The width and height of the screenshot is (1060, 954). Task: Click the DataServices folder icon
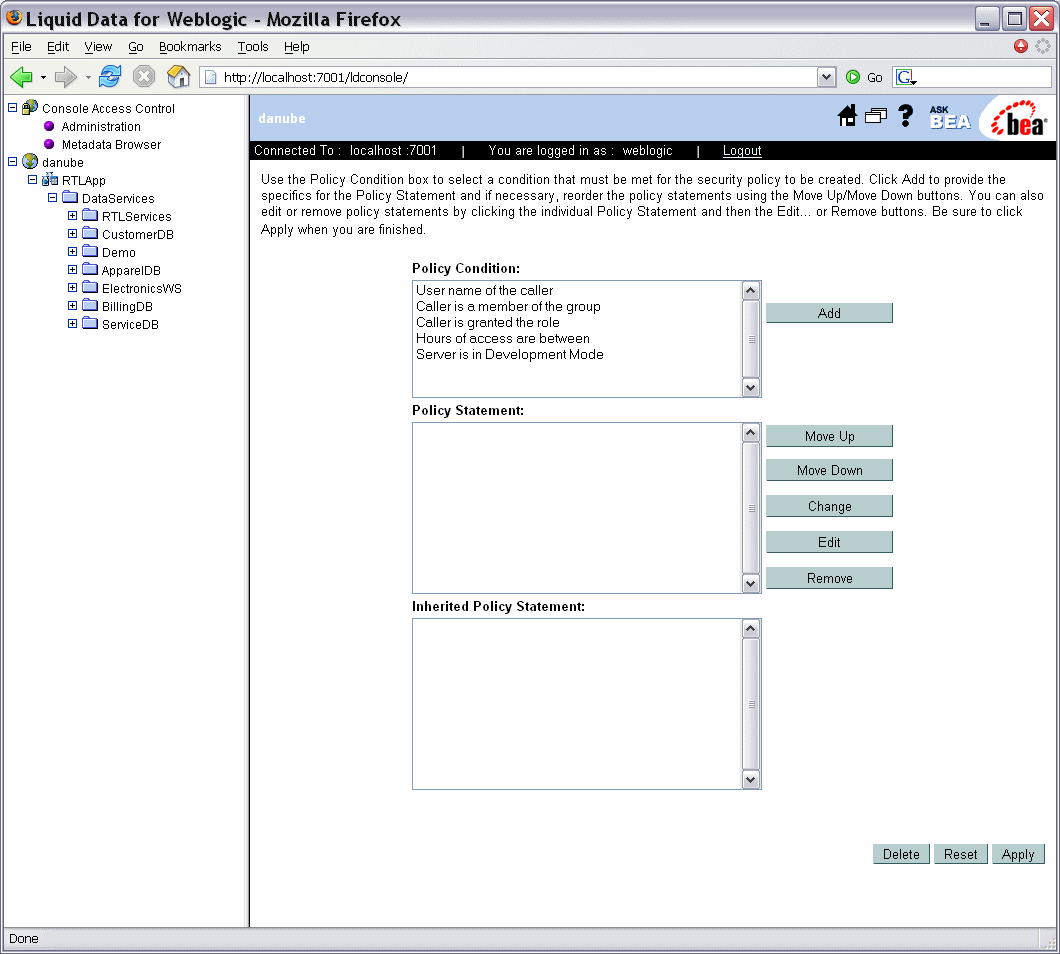70,197
